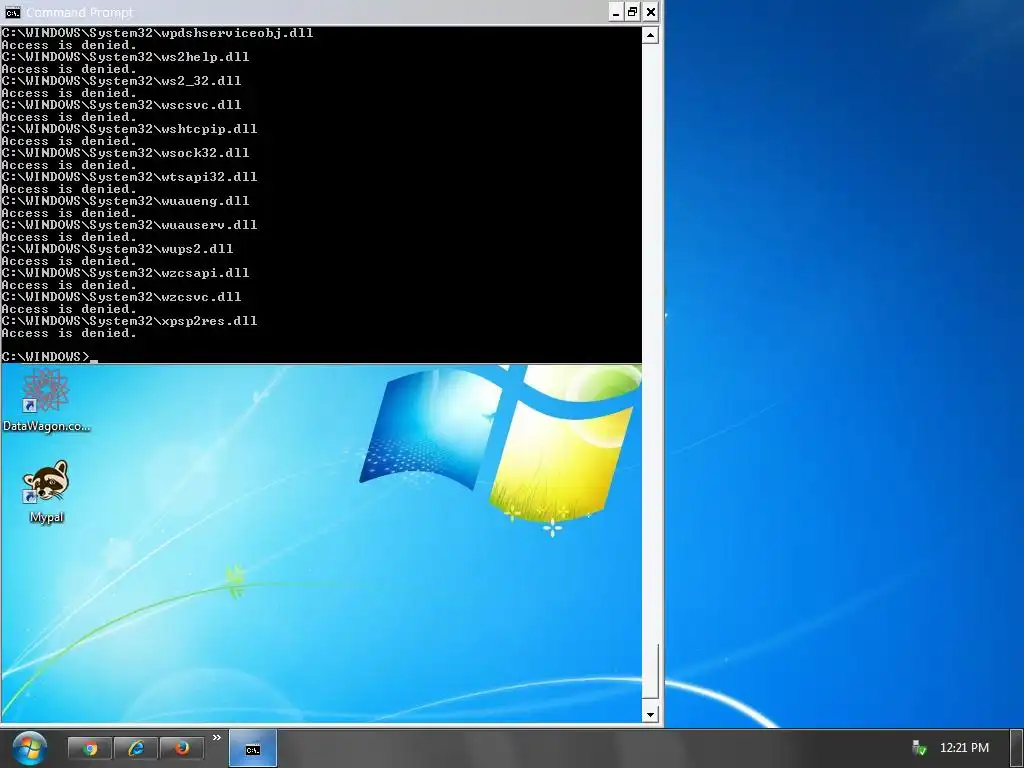Click the wuauserv.dll path line
This screenshot has height=768, width=1024.
(129, 225)
